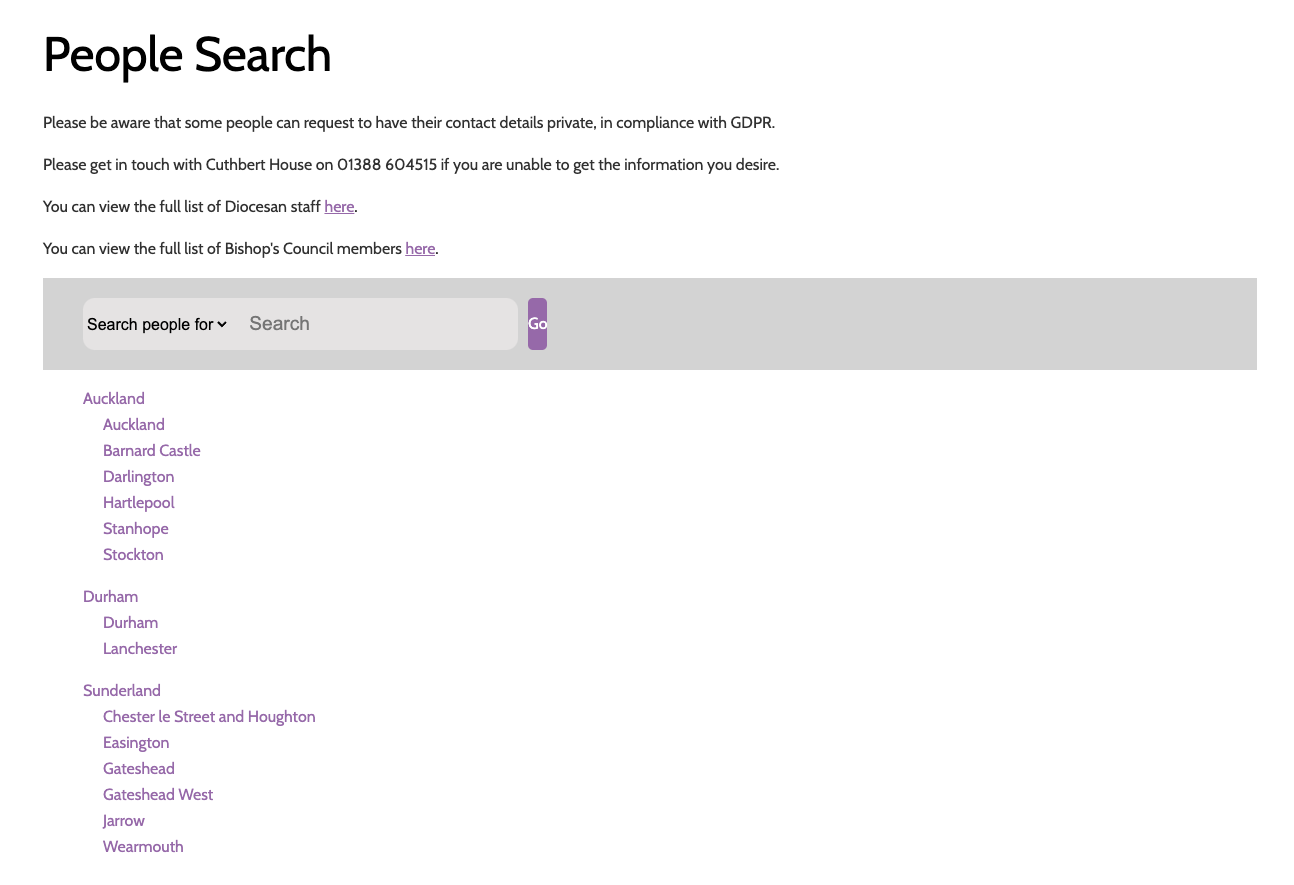Open Chester le Street and Houghton link
The height and width of the screenshot is (885, 1294).
coord(209,717)
